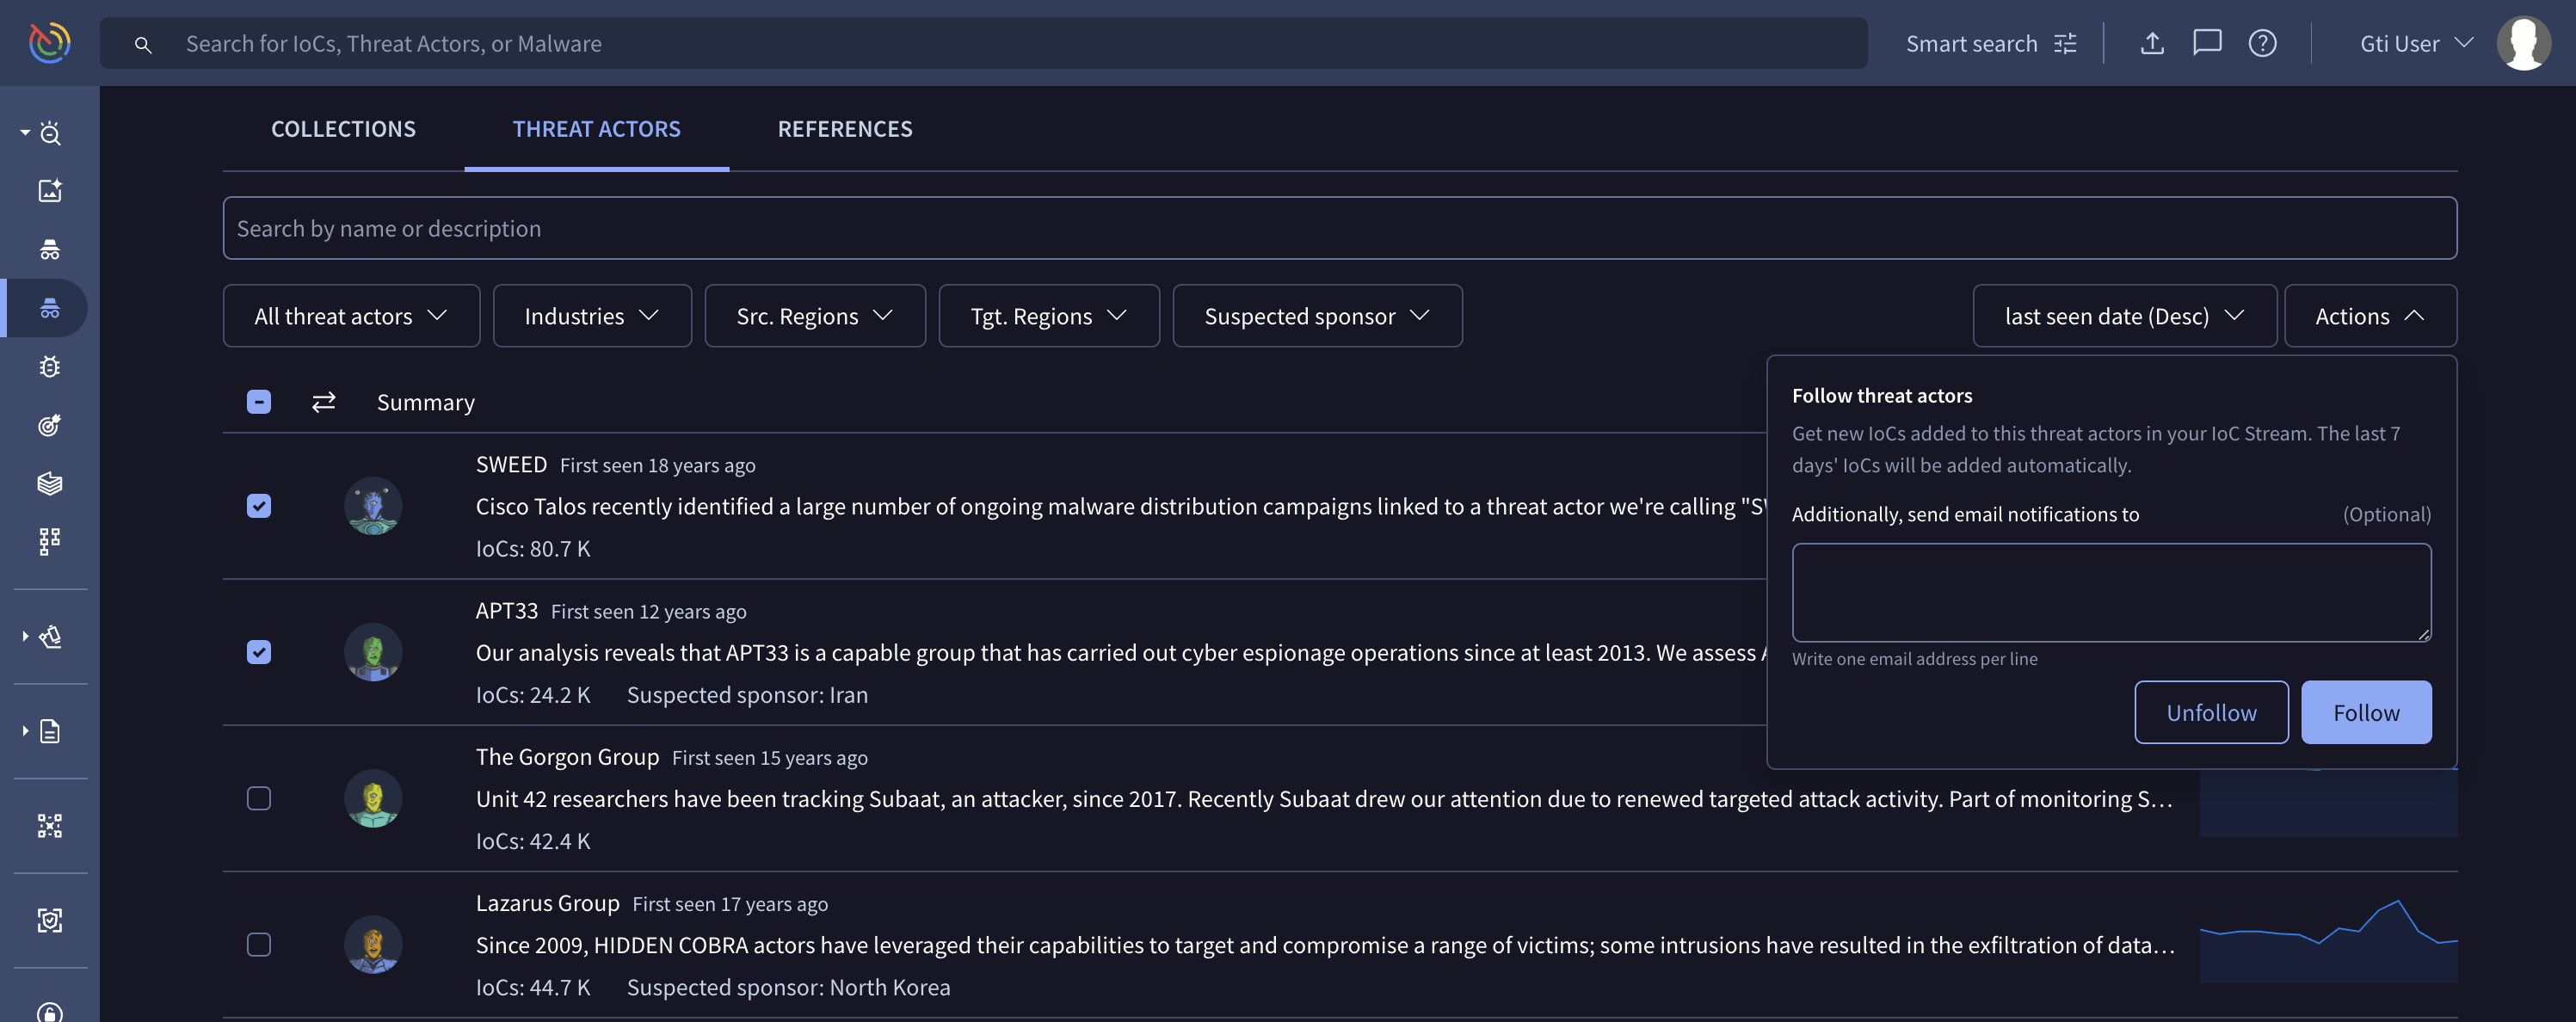Check The Gorgon Group row checkbox
The image size is (2576, 1022).
click(x=259, y=798)
